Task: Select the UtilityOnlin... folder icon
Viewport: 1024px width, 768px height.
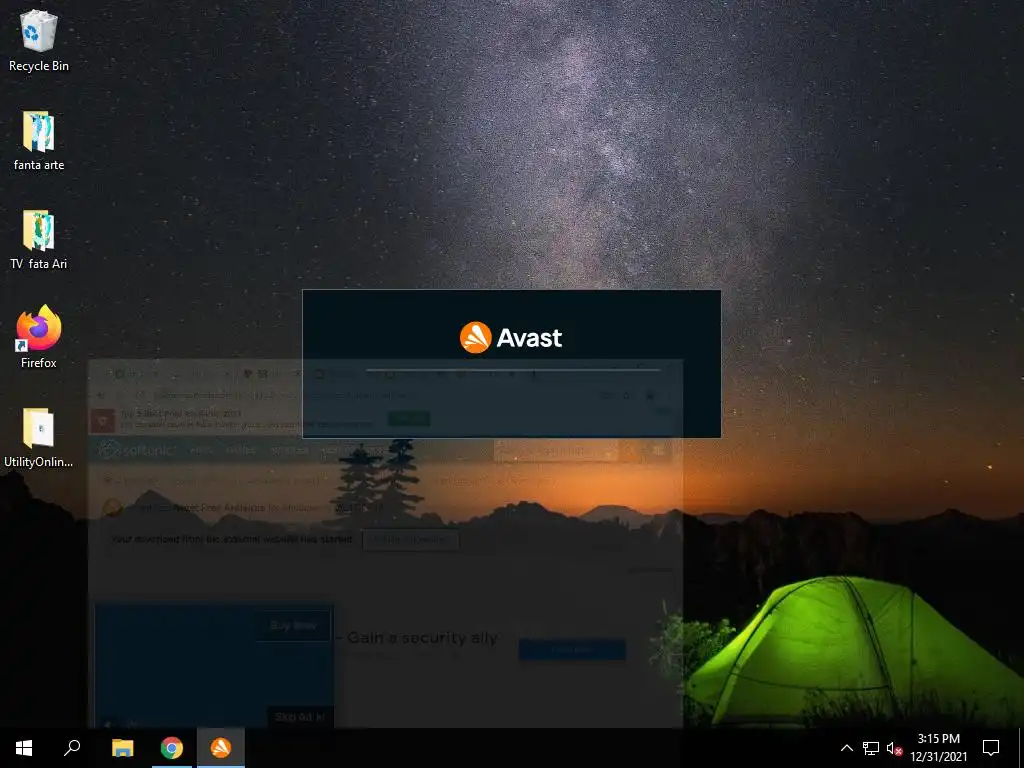Action: coord(39,438)
